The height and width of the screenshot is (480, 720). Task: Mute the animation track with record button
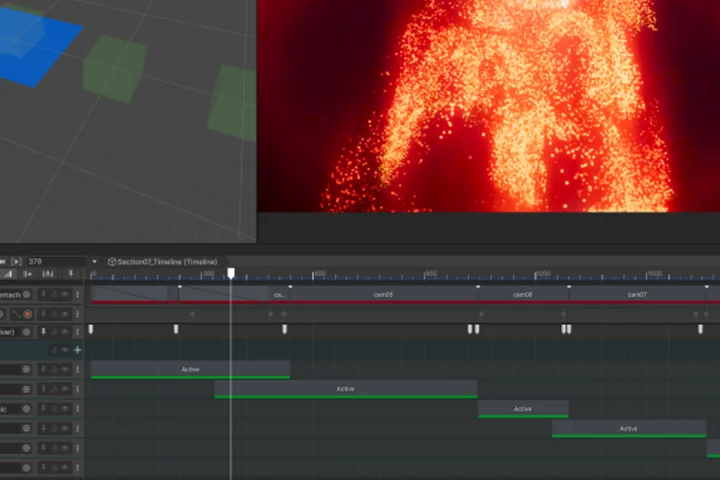coord(65,314)
